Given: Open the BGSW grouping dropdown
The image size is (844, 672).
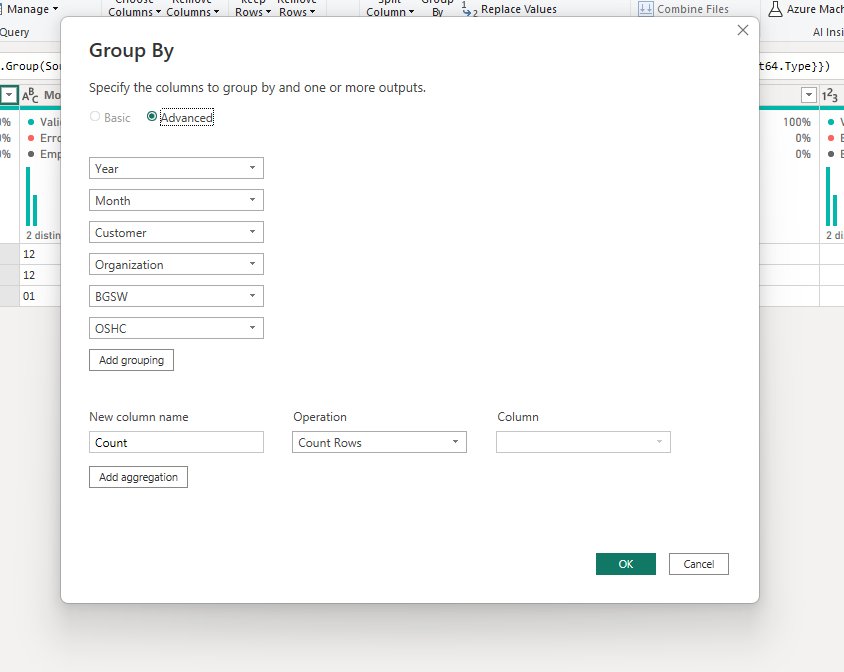Looking at the screenshot, I should (176, 296).
